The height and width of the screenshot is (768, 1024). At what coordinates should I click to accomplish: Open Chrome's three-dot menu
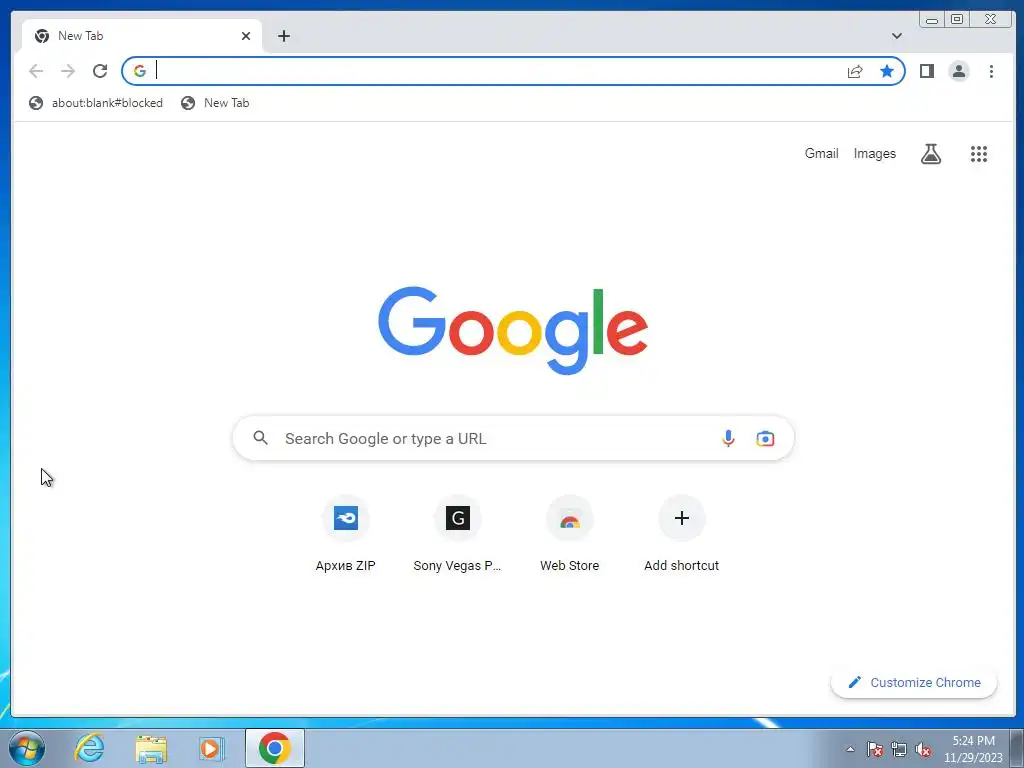pyautogui.click(x=991, y=71)
